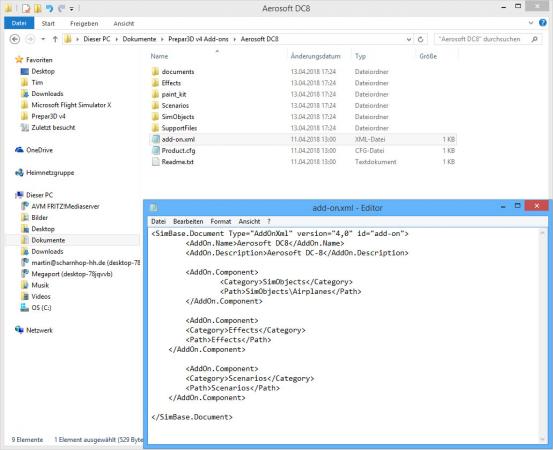553x450 pixels.
Task: Open the Explorer help question mark icon
Action: 543,23
